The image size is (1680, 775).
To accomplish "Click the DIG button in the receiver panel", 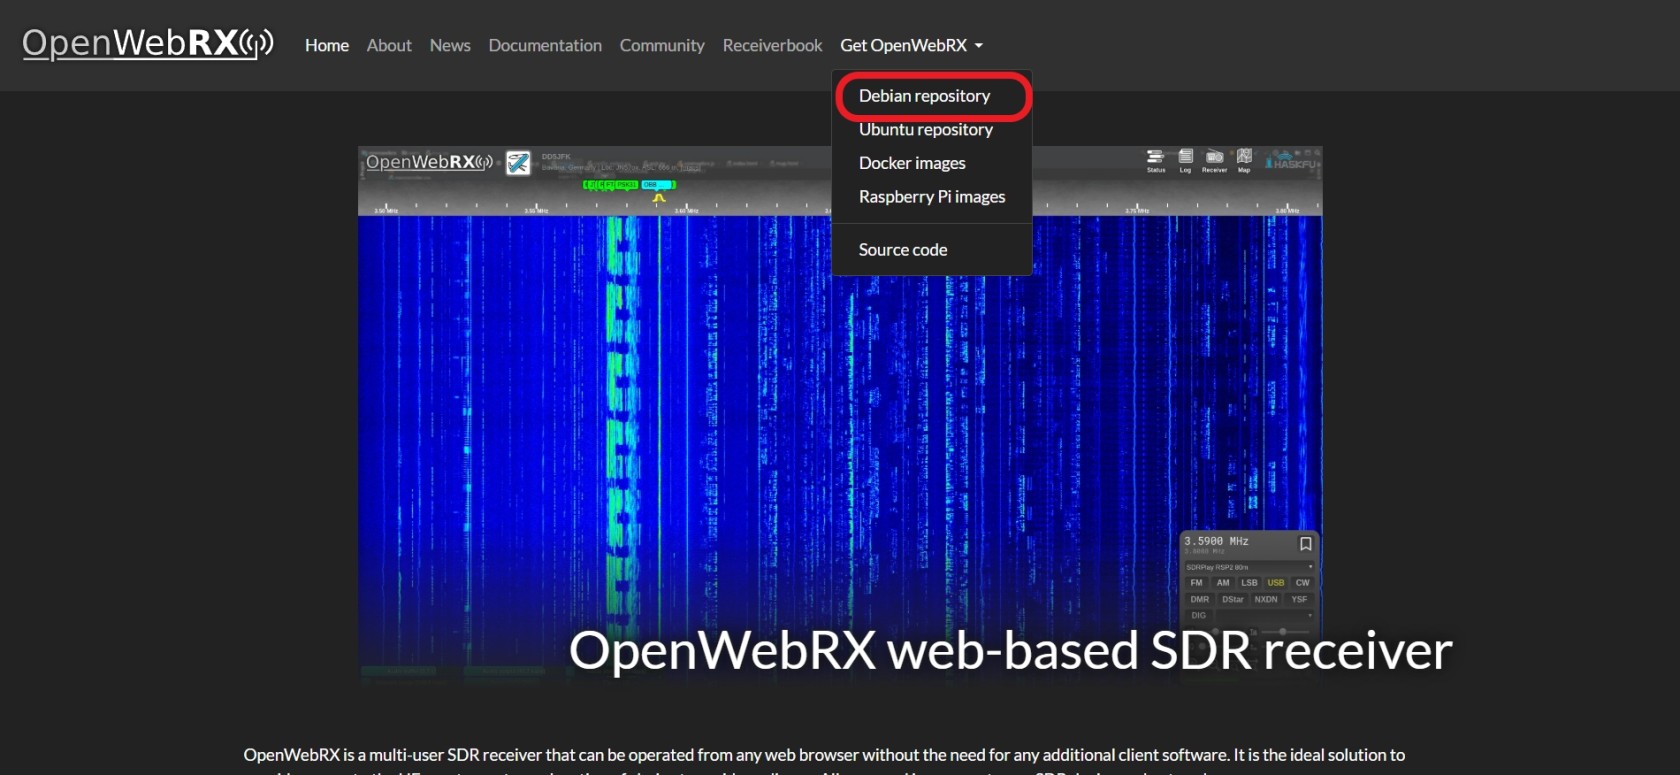I will click(x=1198, y=616).
